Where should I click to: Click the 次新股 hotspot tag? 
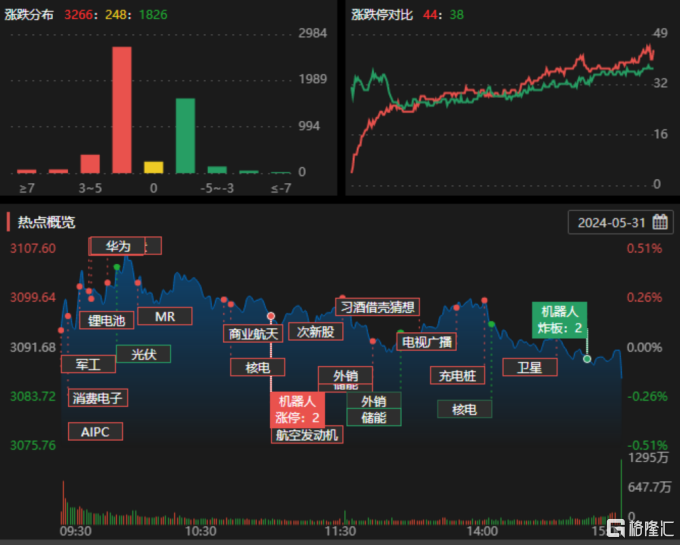point(315,331)
